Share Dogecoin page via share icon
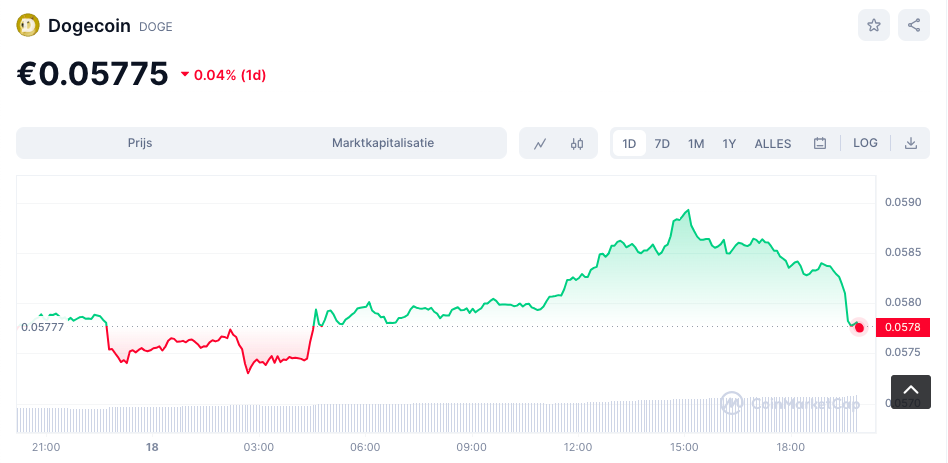The height and width of the screenshot is (463, 948). point(914,25)
